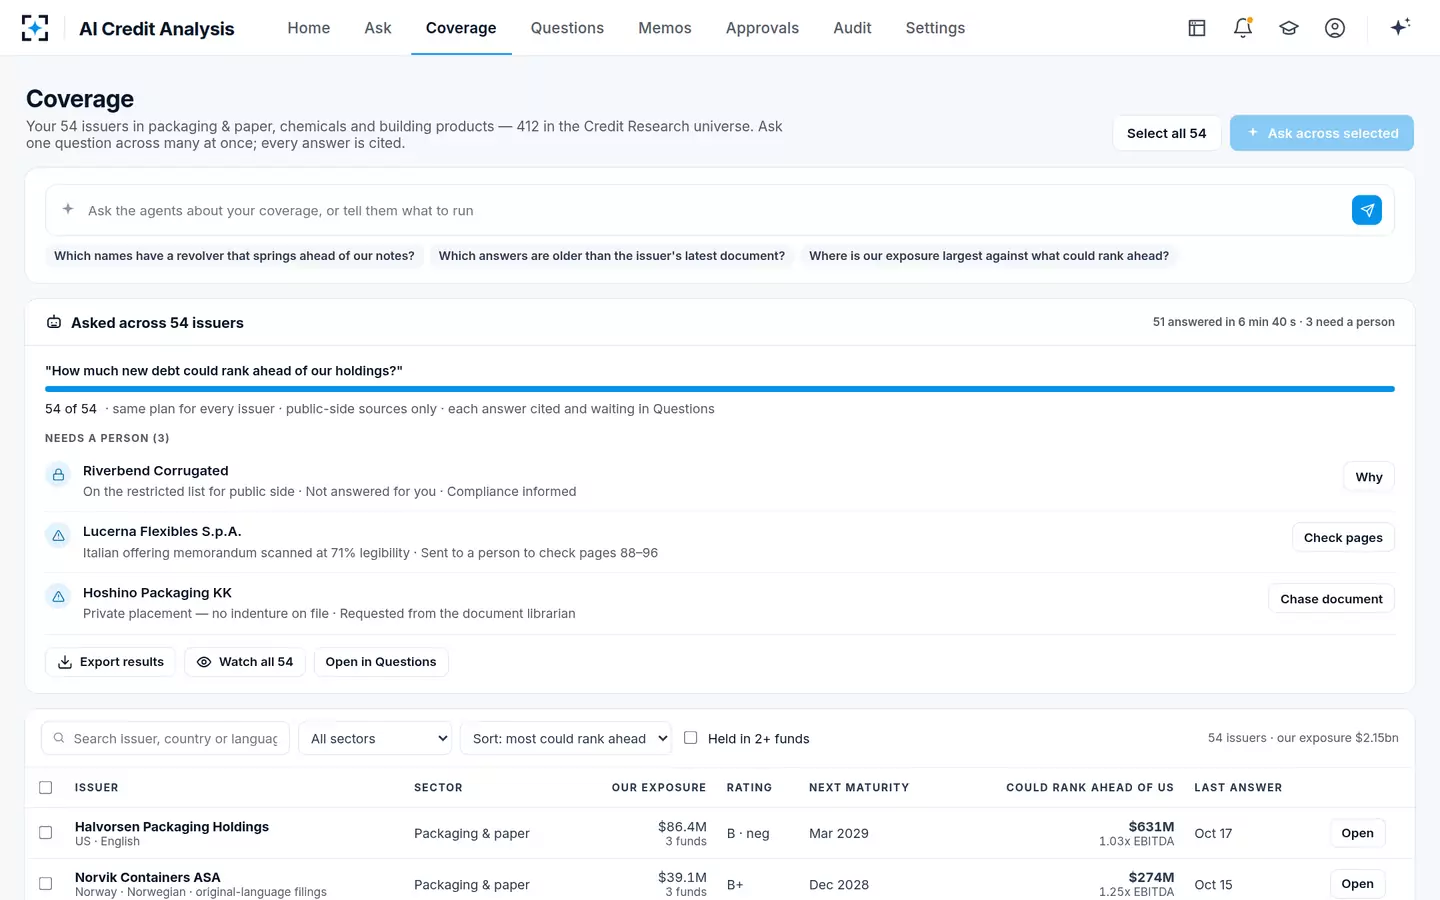Switch to the Memos tab

[665, 28]
